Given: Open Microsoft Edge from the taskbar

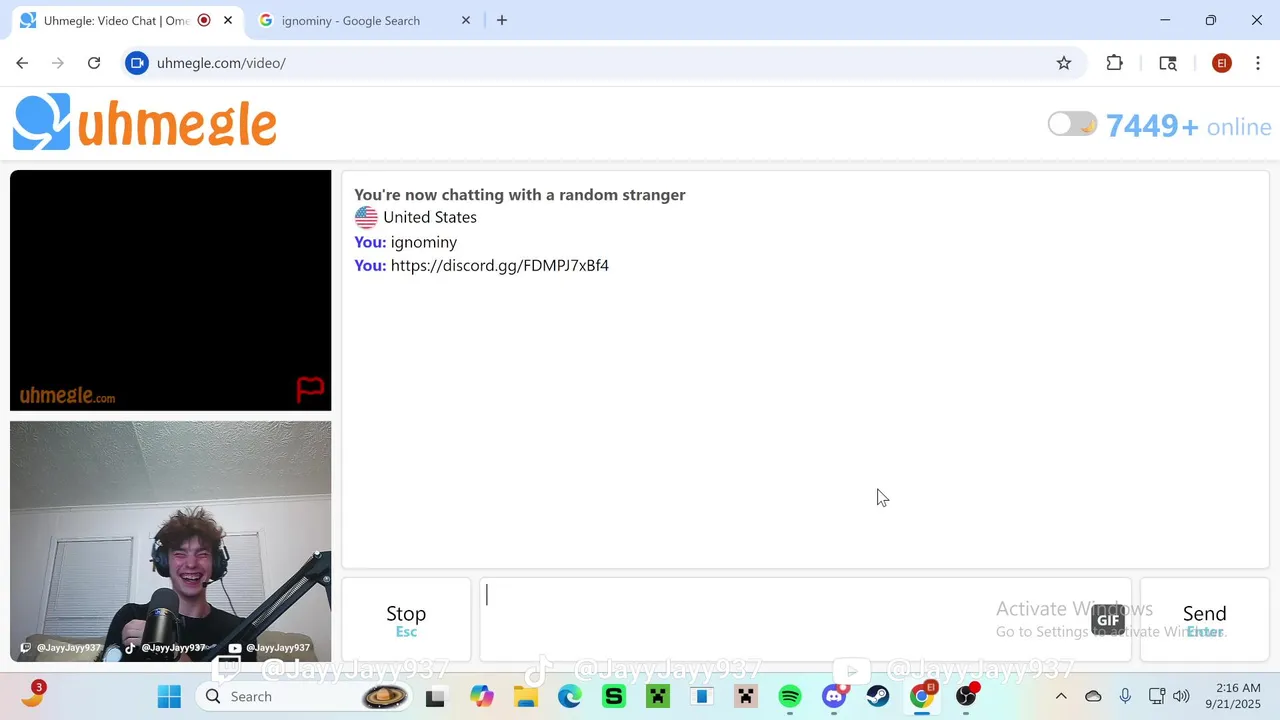Looking at the screenshot, I should point(570,696).
